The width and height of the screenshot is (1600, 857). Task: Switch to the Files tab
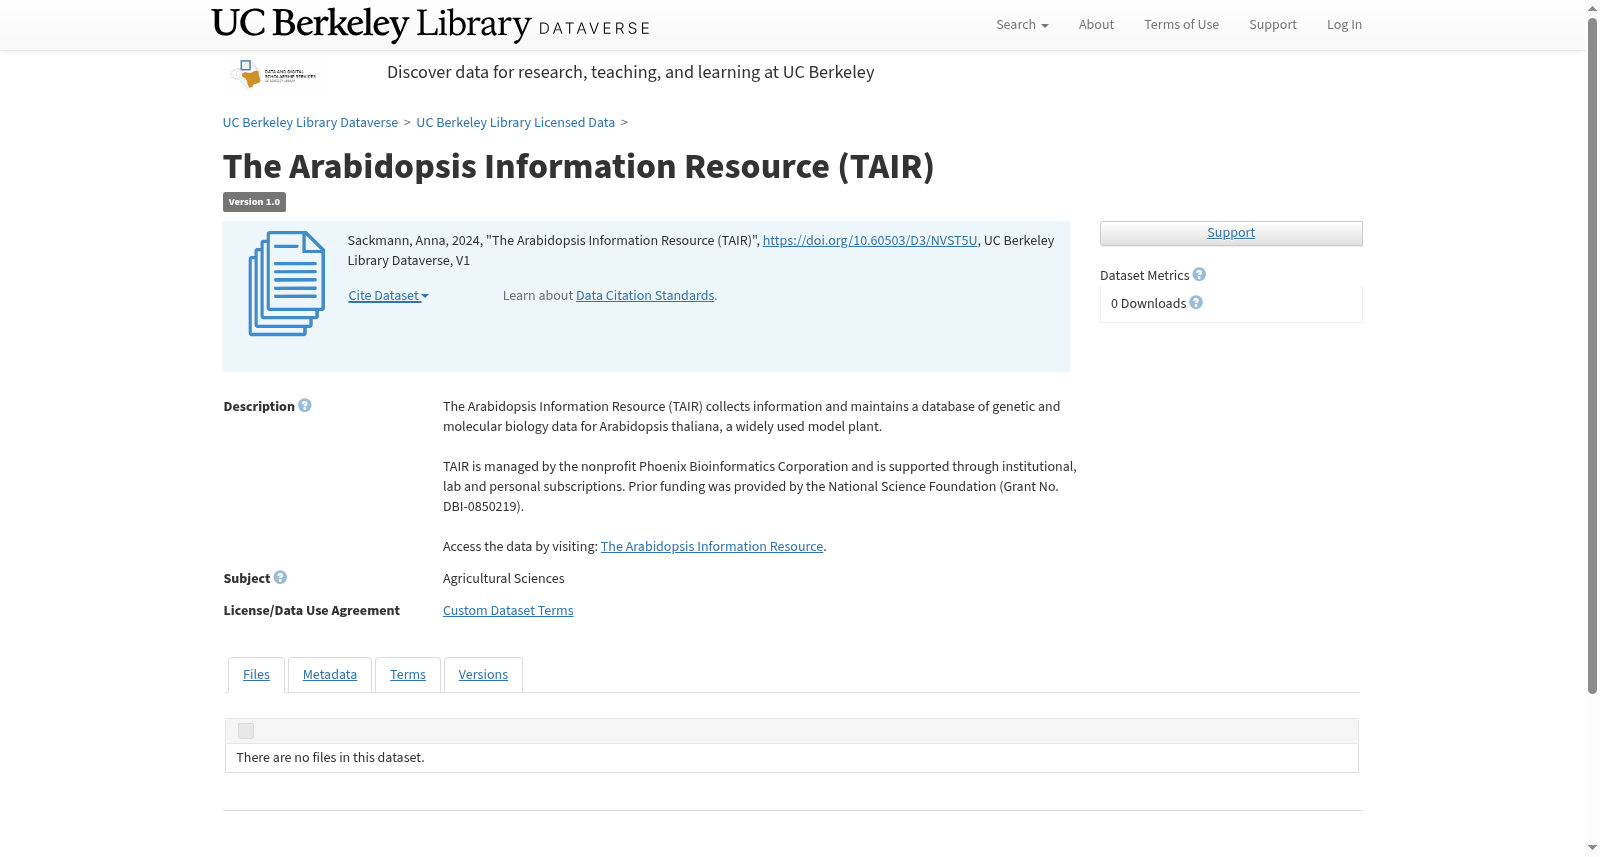coord(256,675)
